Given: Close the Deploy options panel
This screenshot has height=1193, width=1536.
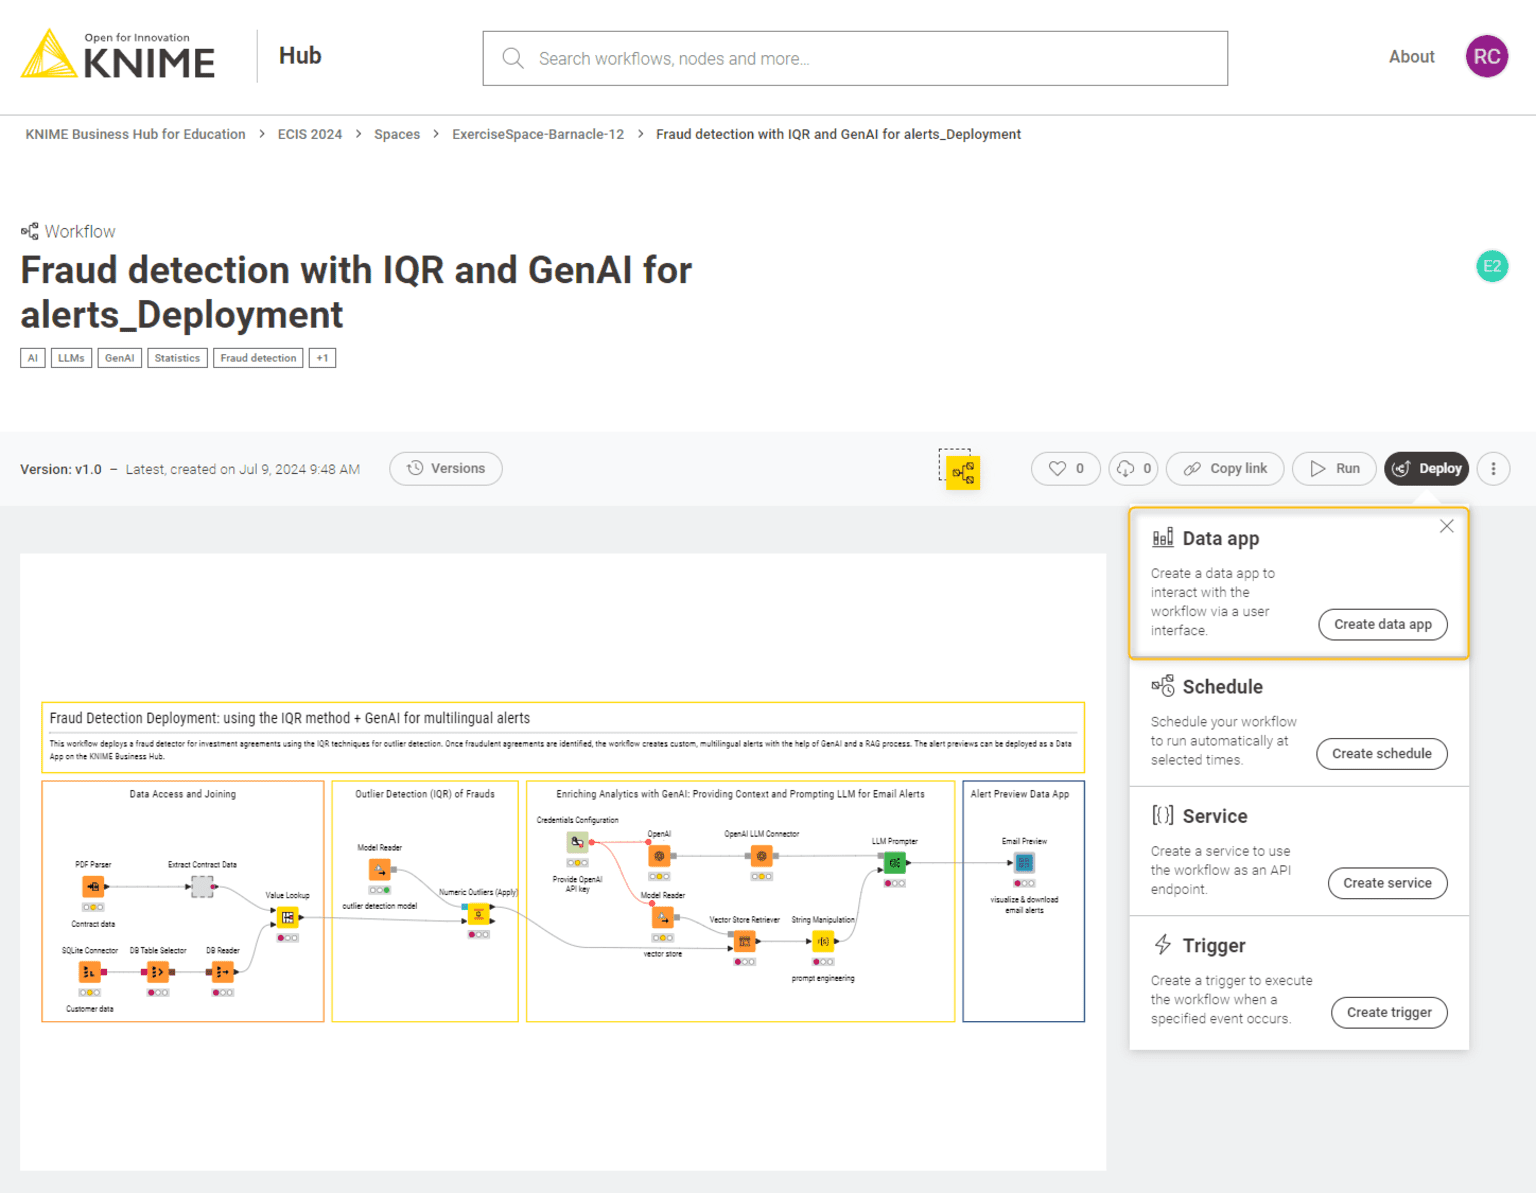Looking at the screenshot, I should point(1446,526).
